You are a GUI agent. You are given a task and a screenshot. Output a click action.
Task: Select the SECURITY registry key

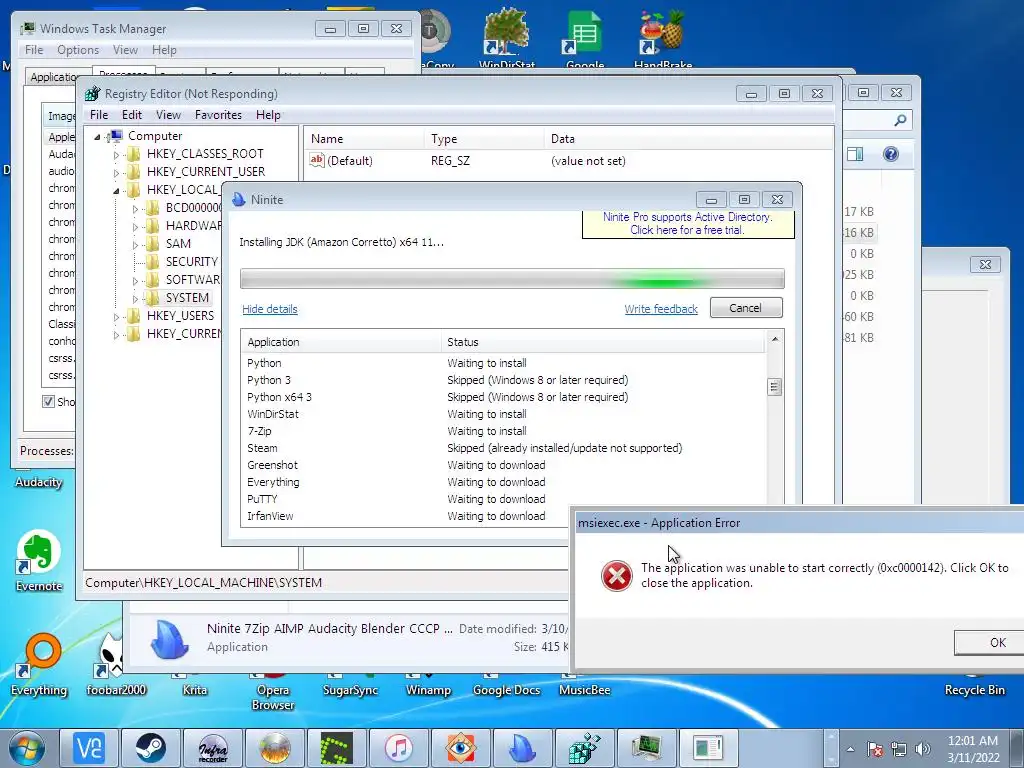coord(191,262)
